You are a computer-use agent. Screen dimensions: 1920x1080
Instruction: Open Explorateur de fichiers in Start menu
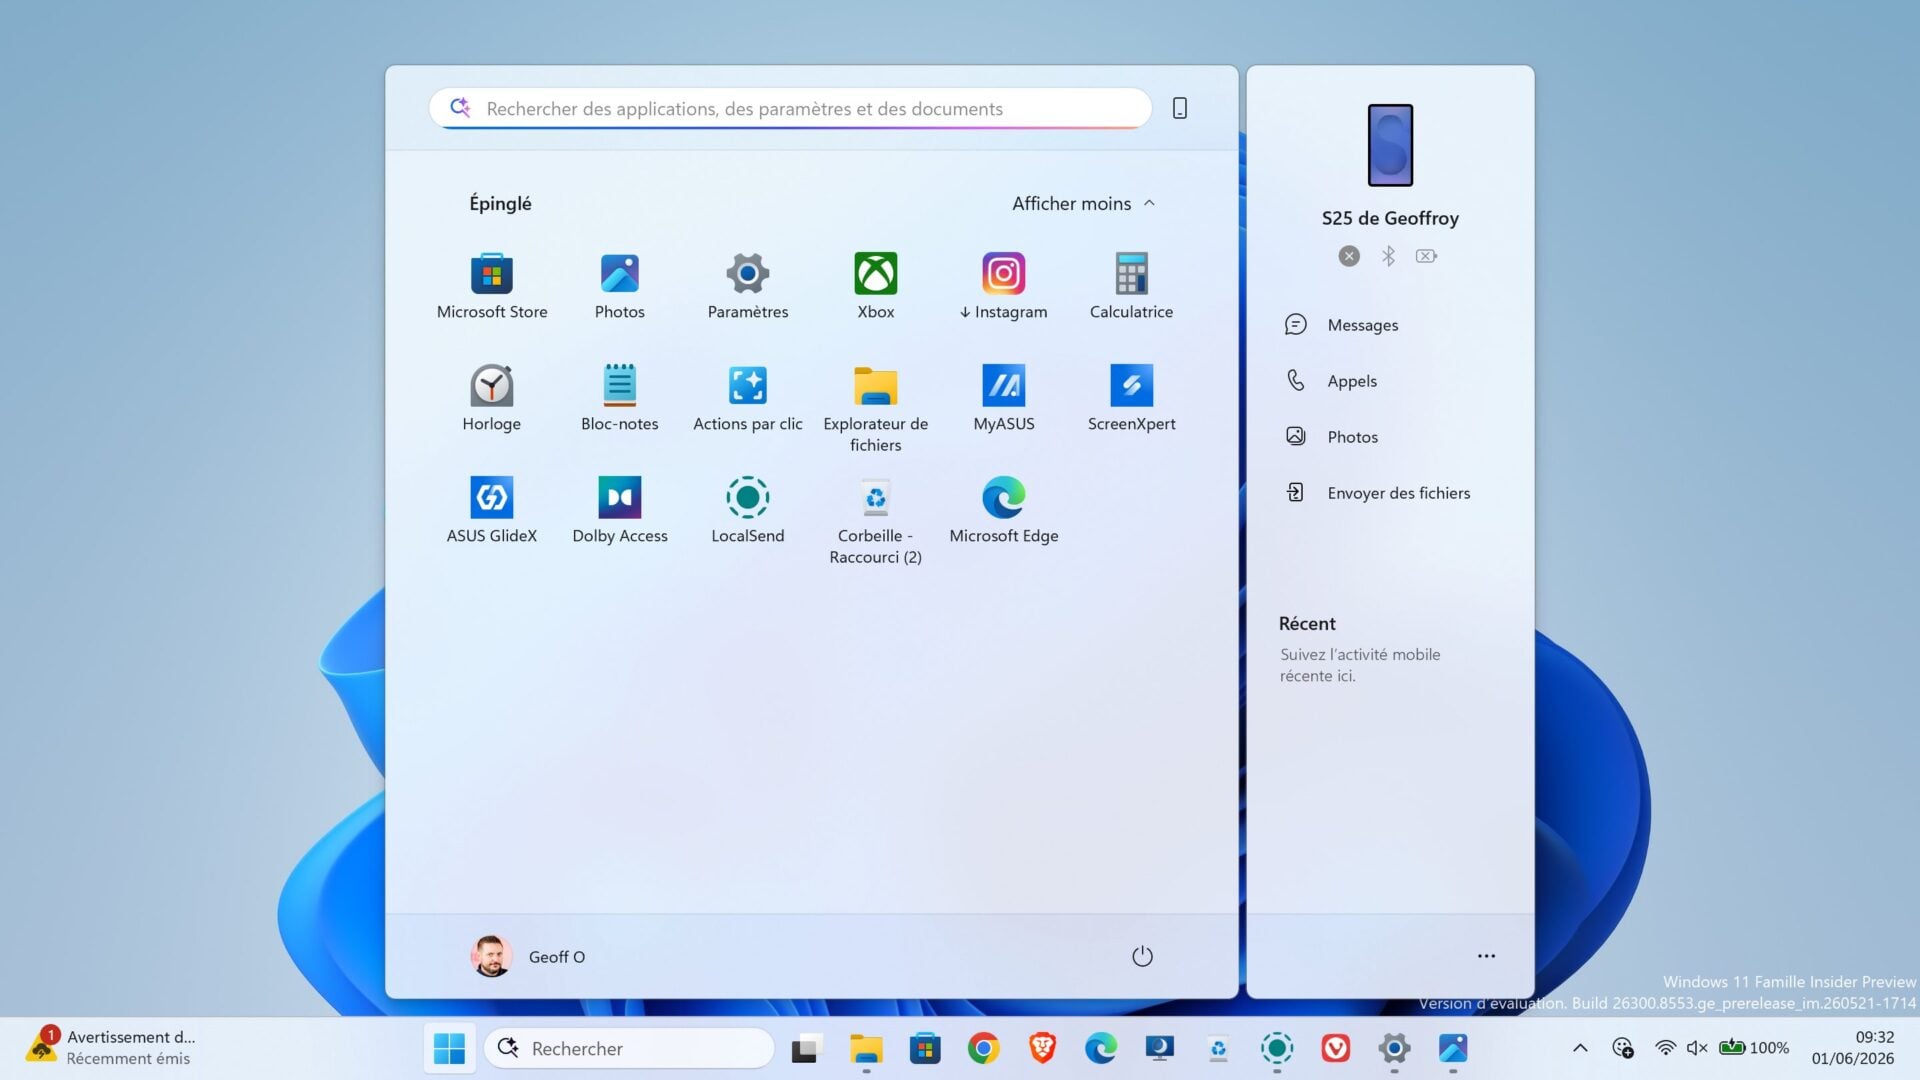pyautogui.click(x=876, y=409)
